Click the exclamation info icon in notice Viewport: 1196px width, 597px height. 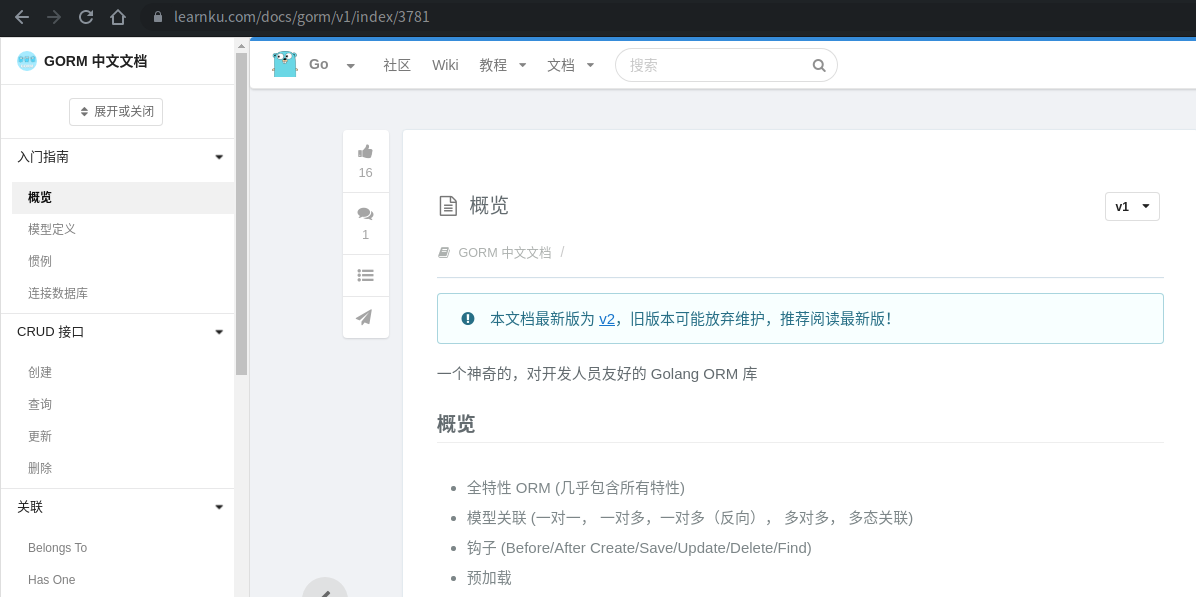point(468,319)
